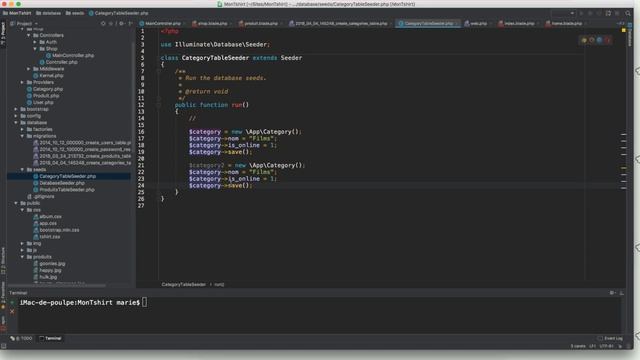Open the Project view dropdown

(24, 24)
